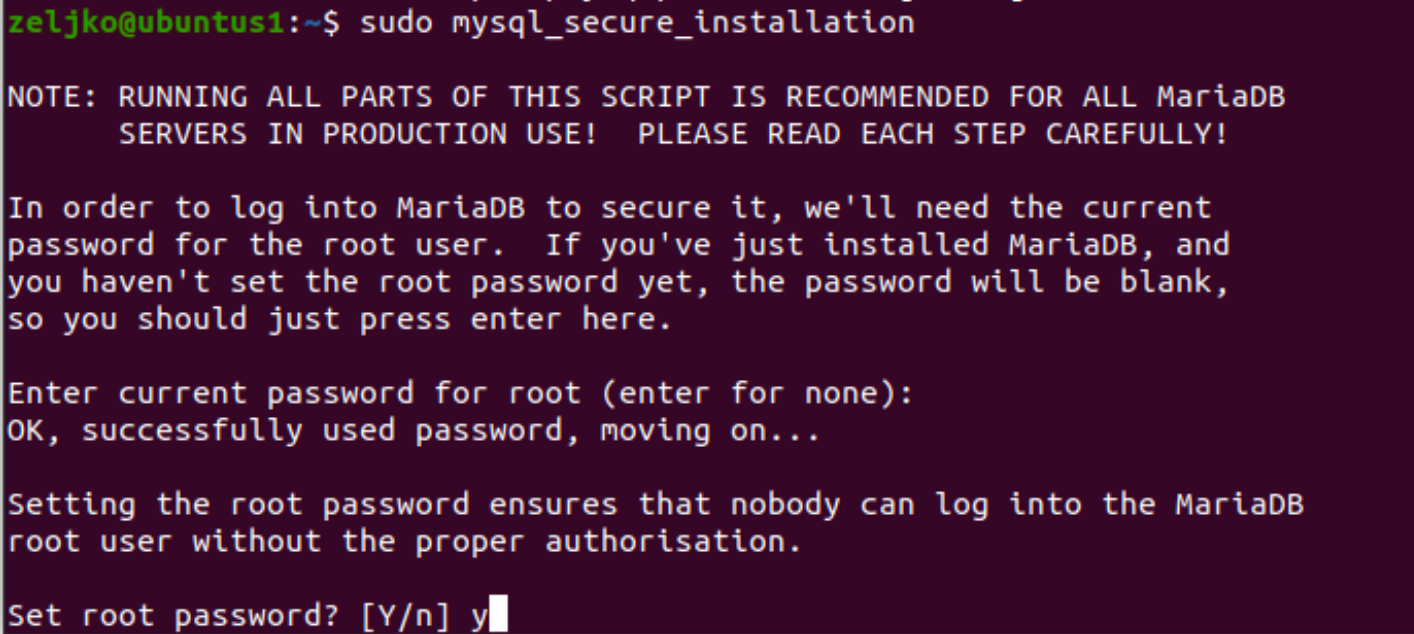This screenshot has height=634, width=1414.
Task: Click the [Y/n] option text
Action: 406,616
